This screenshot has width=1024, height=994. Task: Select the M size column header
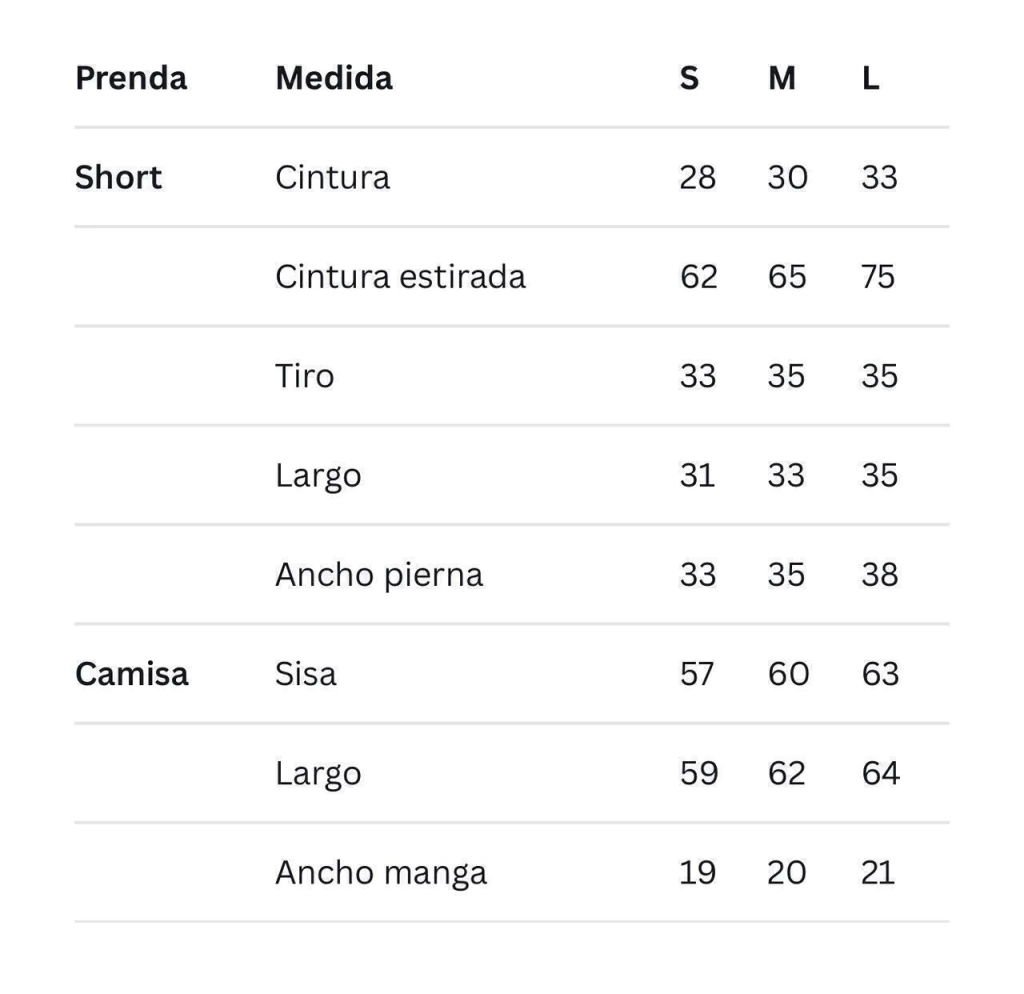[782, 78]
